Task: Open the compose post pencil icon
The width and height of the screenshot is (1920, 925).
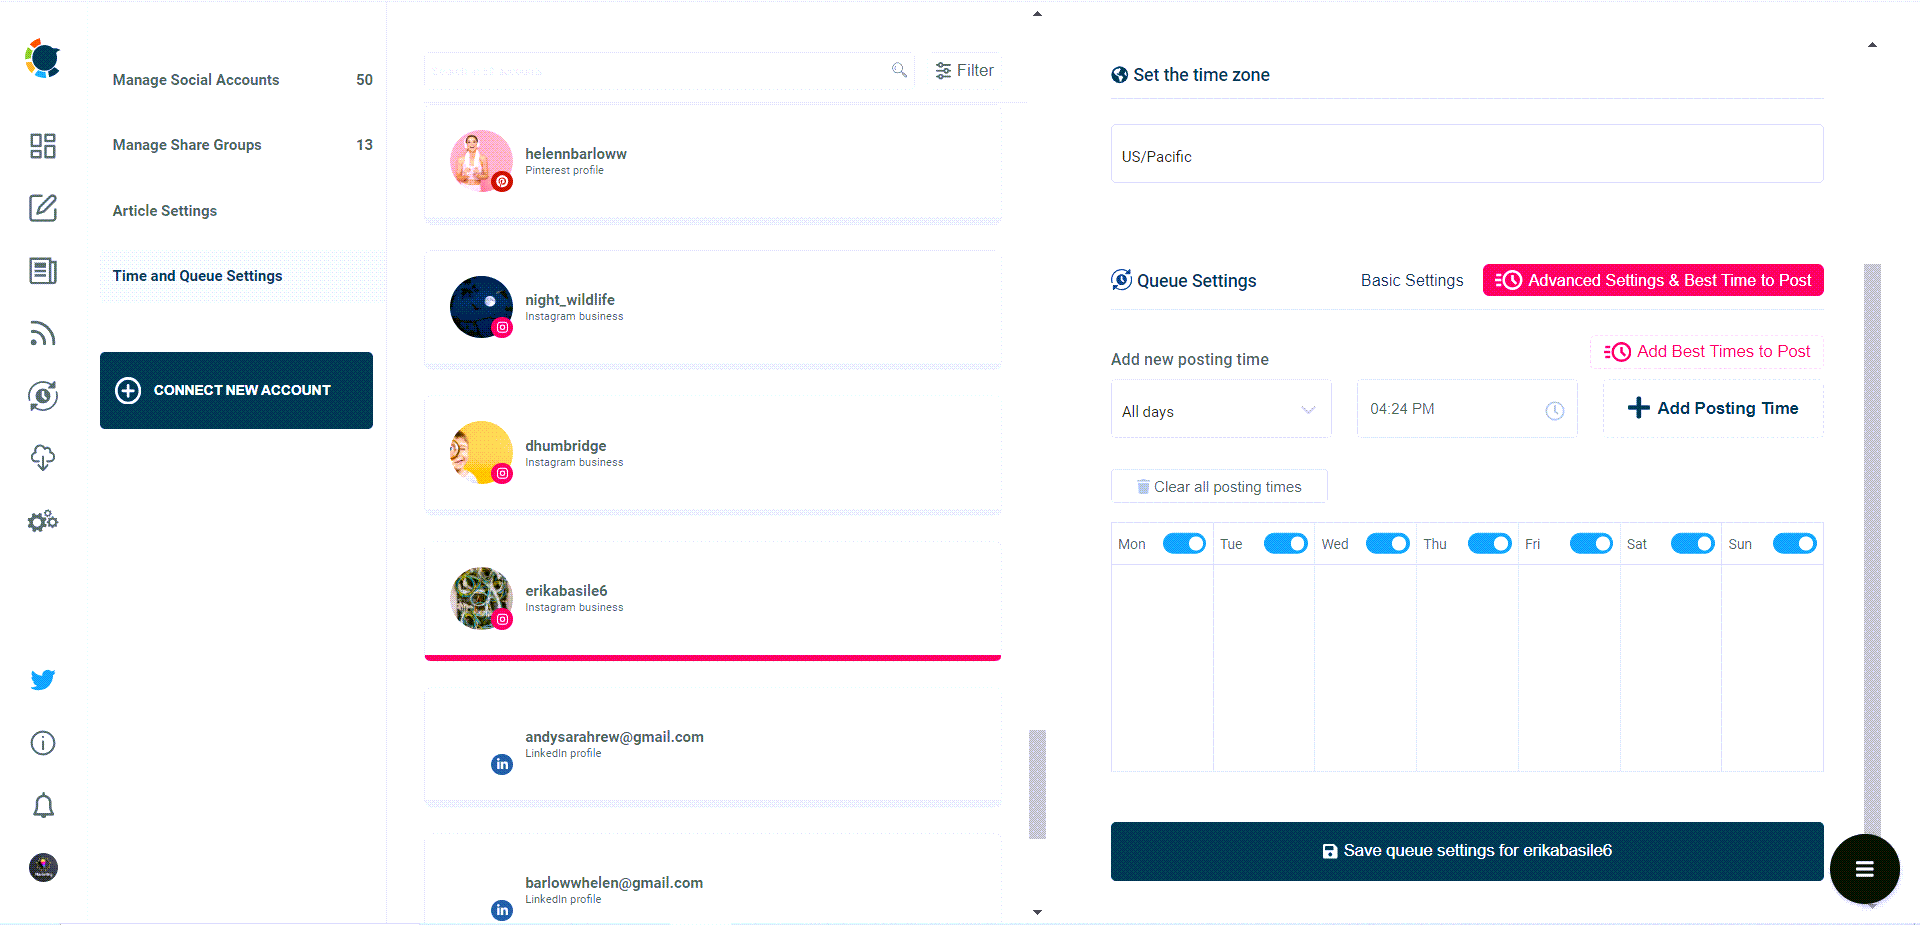Action: point(43,208)
